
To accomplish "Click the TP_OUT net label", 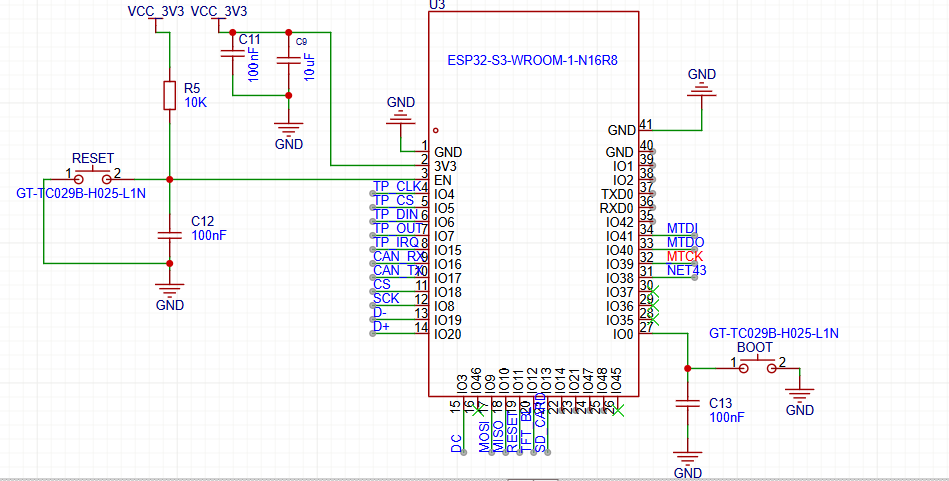I will [397, 228].
